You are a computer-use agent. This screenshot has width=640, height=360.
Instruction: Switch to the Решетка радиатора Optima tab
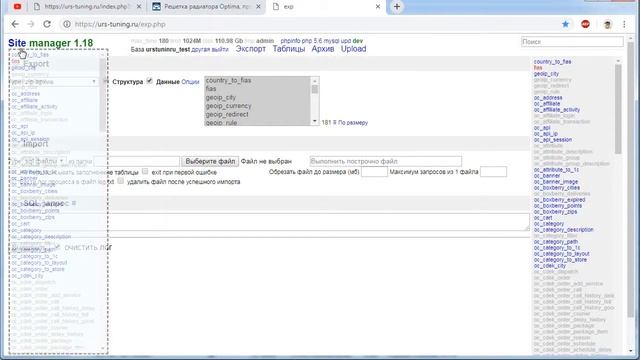[206, 7]
